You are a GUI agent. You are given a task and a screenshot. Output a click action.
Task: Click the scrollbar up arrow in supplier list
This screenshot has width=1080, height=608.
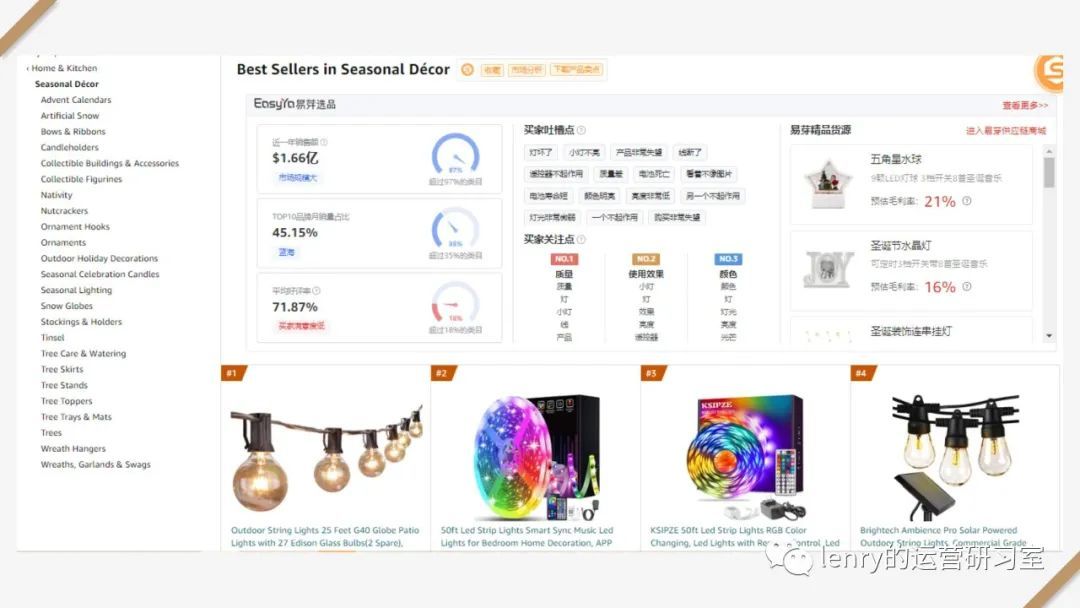point(1049,151)
